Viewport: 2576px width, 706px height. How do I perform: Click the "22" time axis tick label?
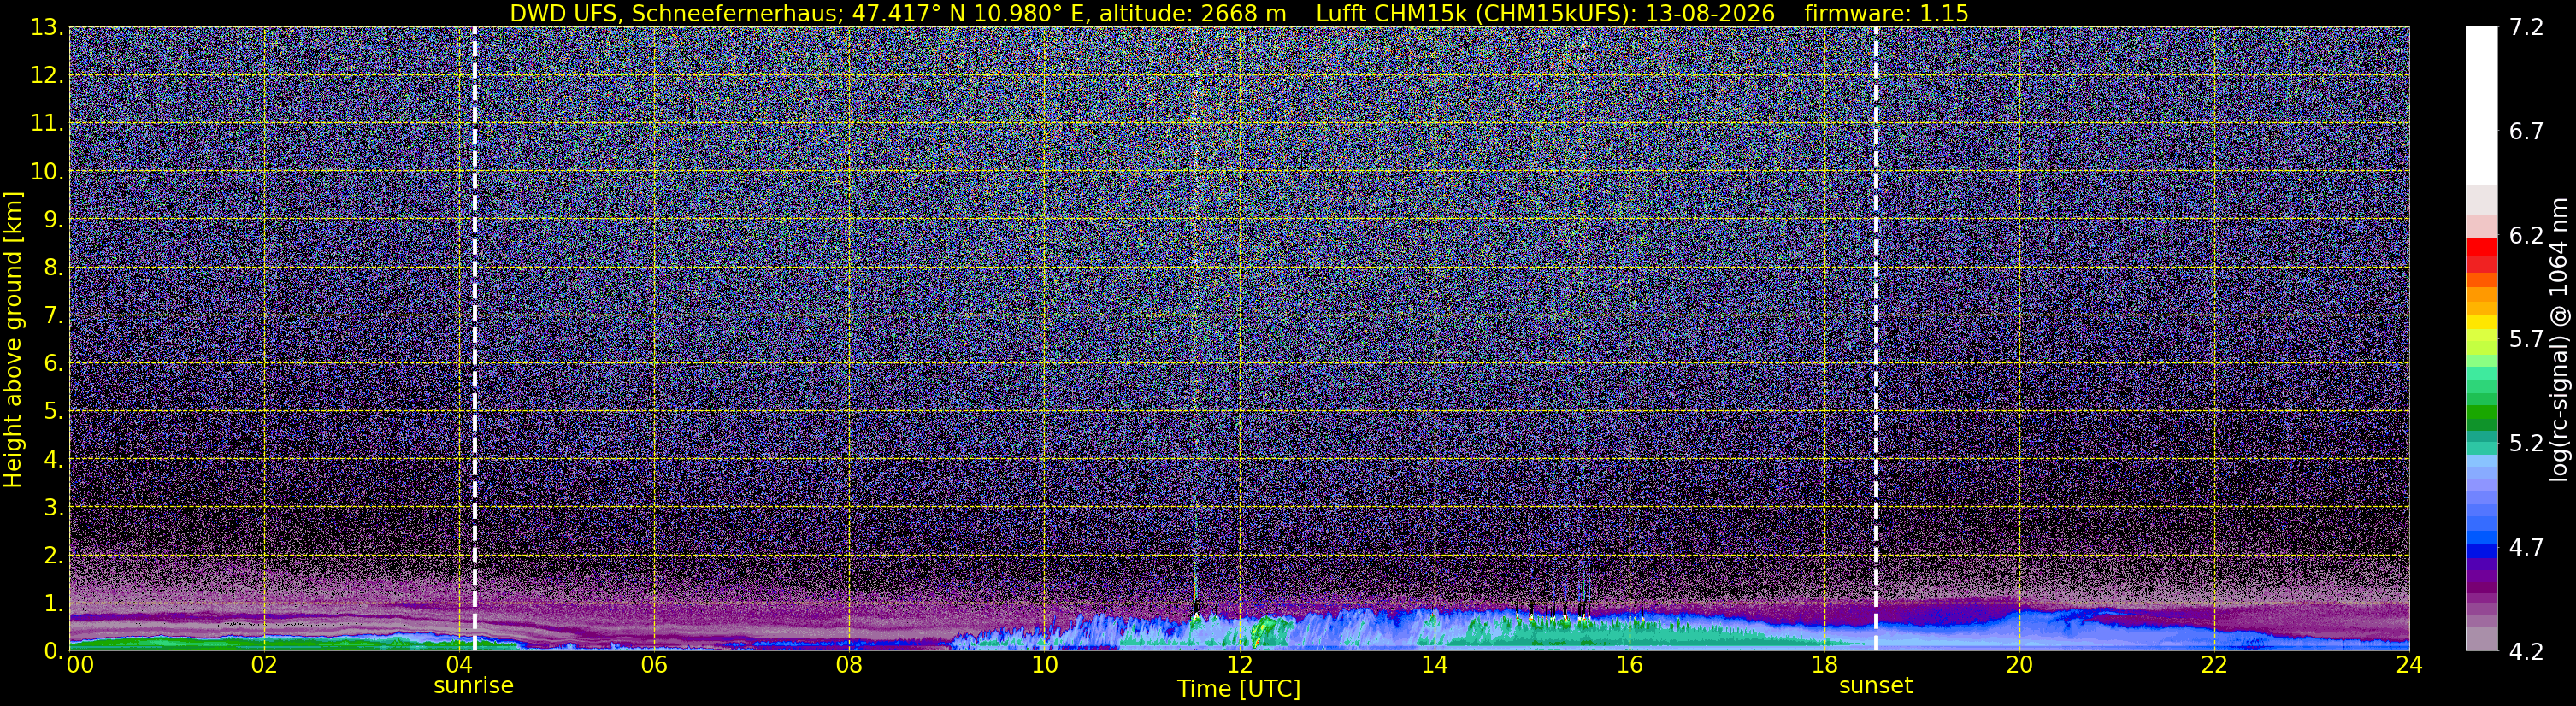point(2214,665)
